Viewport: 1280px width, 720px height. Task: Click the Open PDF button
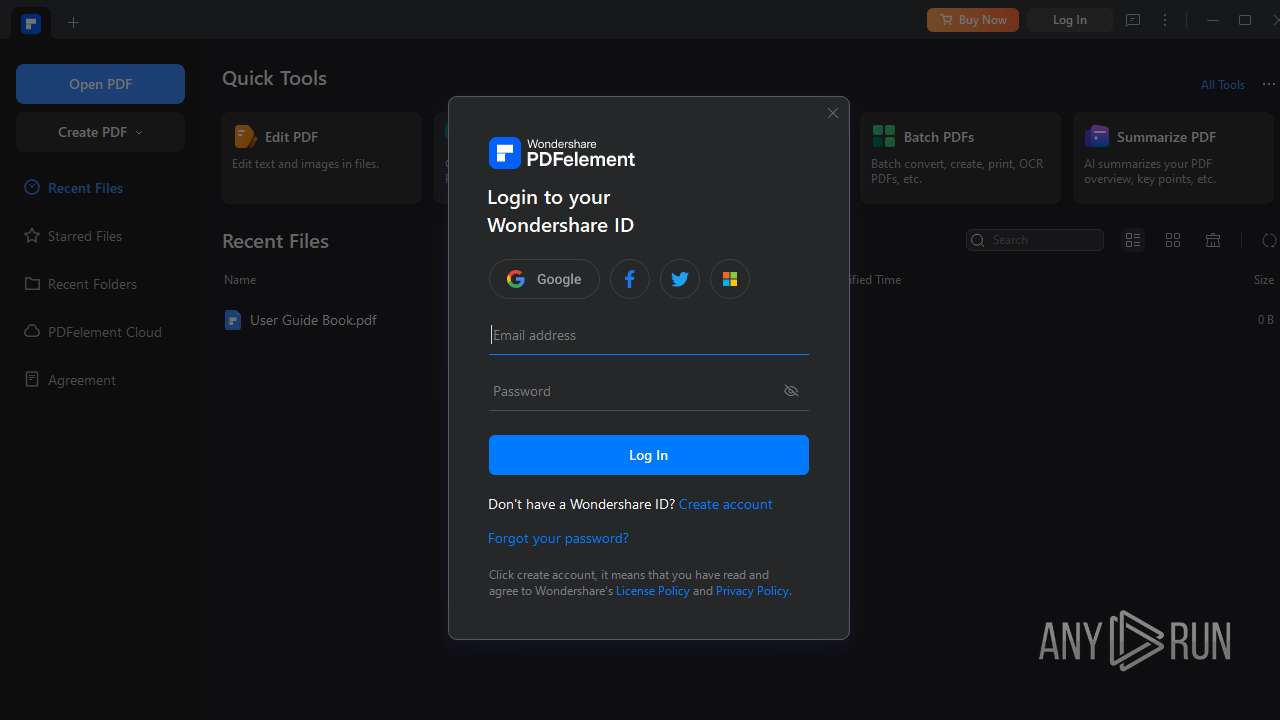point(100,84)
